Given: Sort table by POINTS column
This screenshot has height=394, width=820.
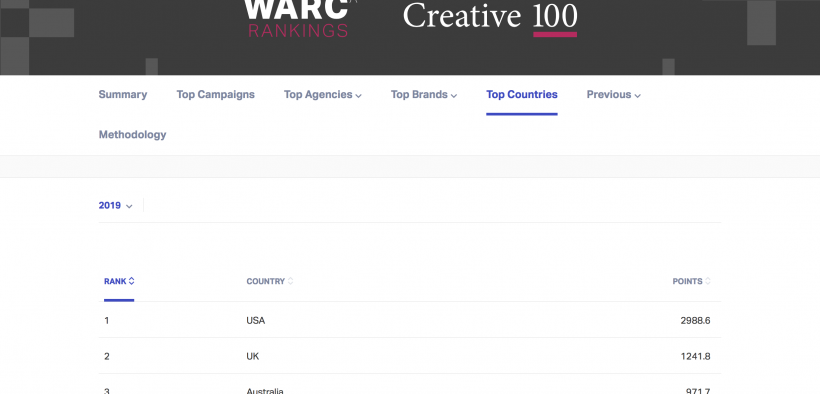Looking at the screenshot, I should pos(691,281).
